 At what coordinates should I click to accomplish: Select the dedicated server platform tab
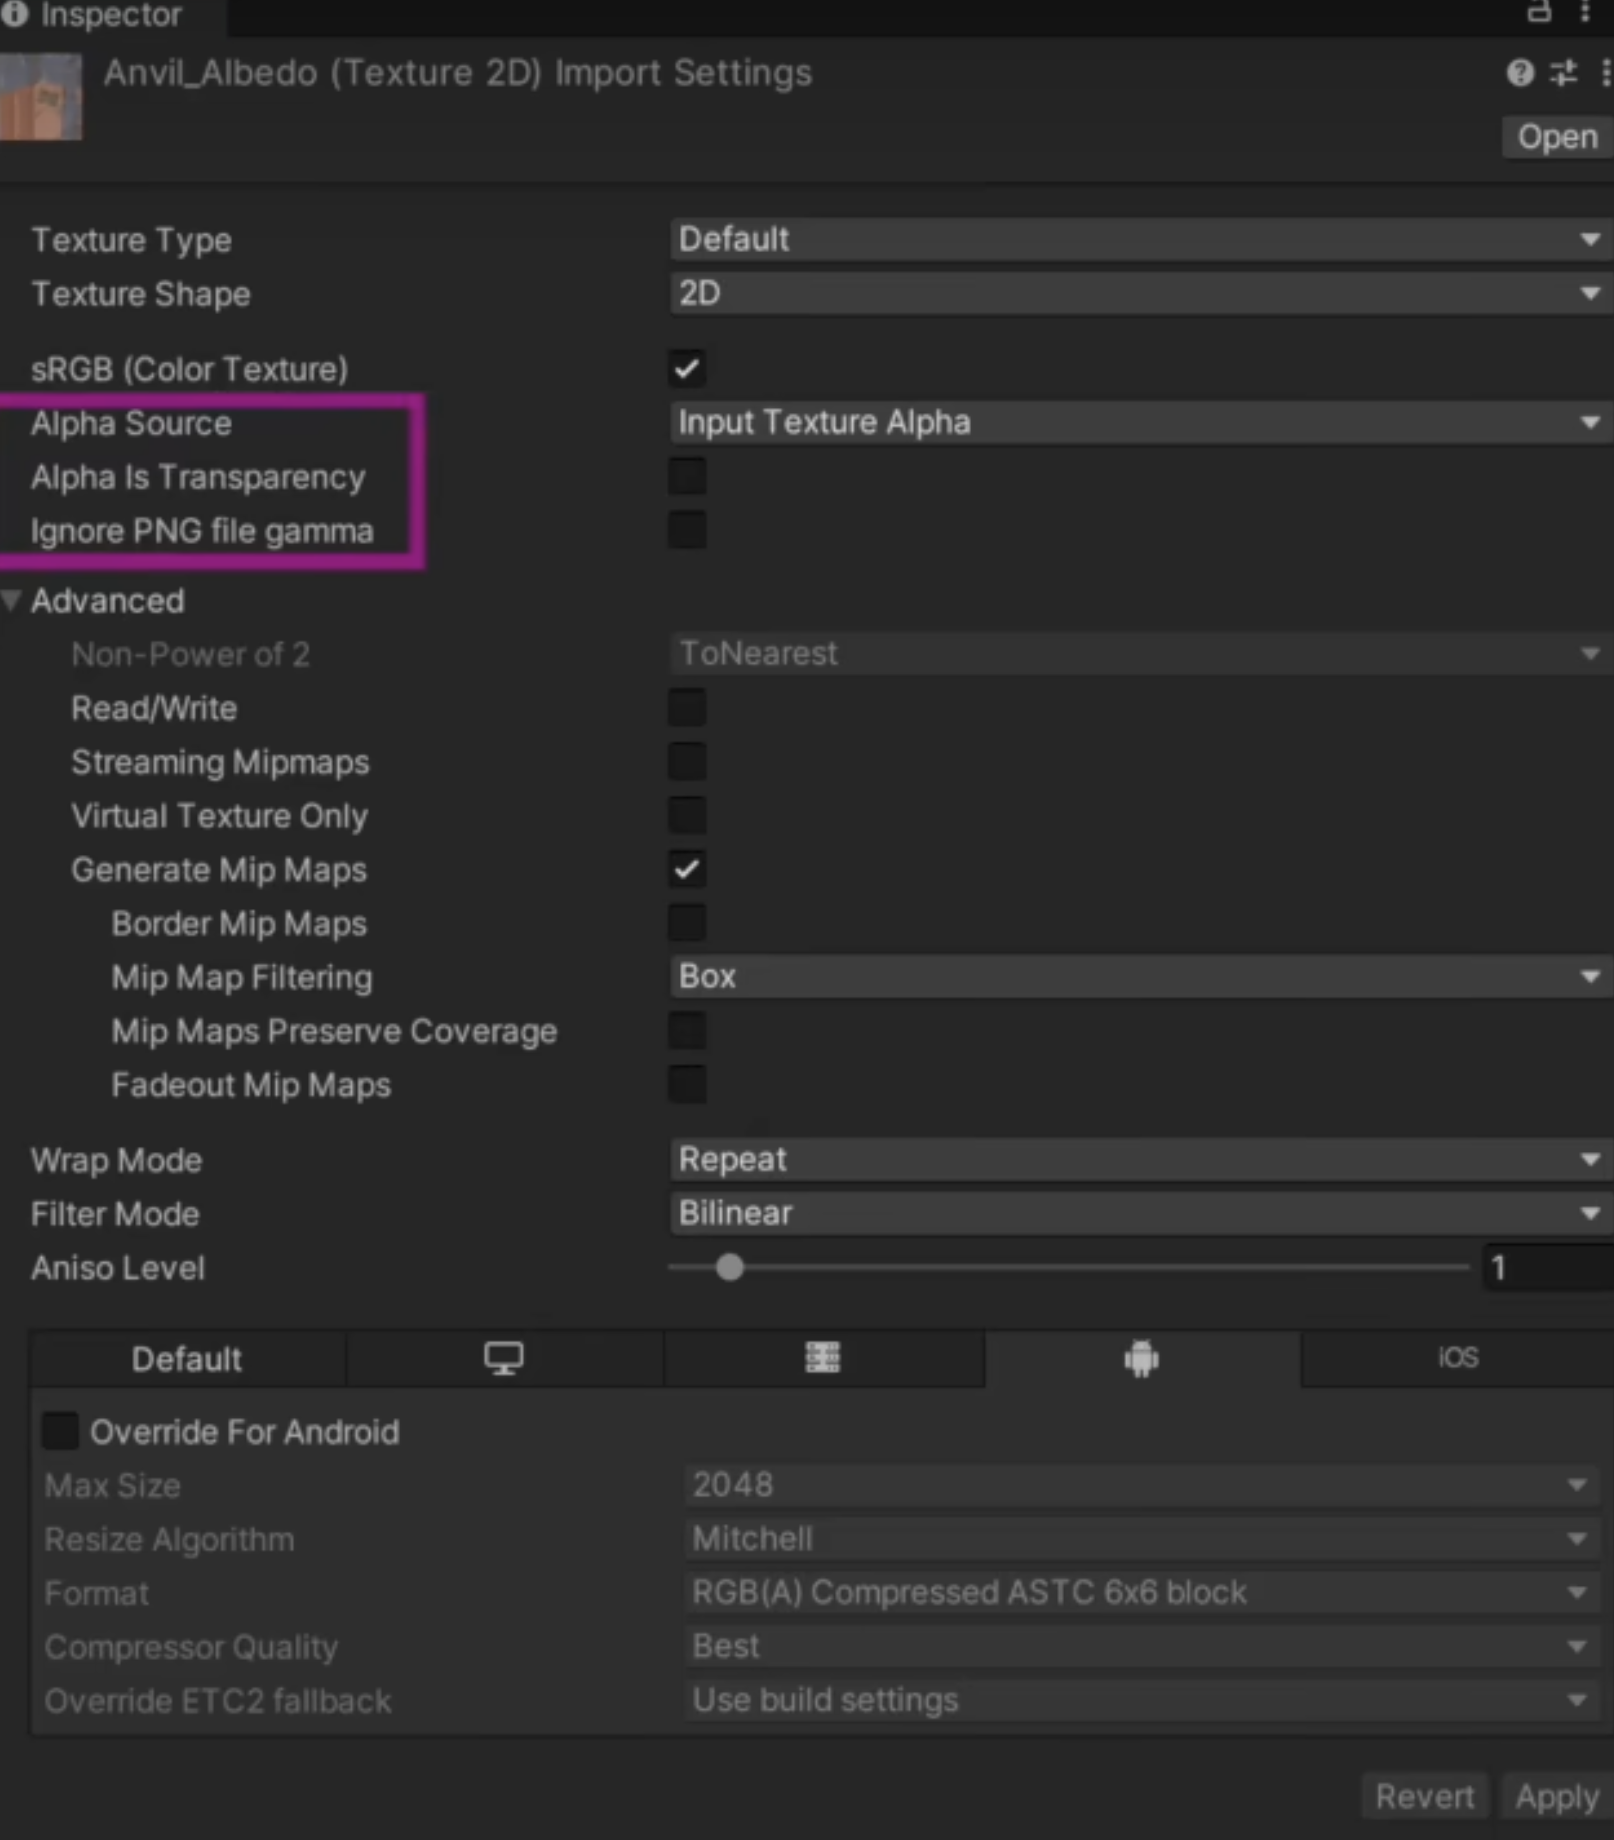click(822, 1358)
